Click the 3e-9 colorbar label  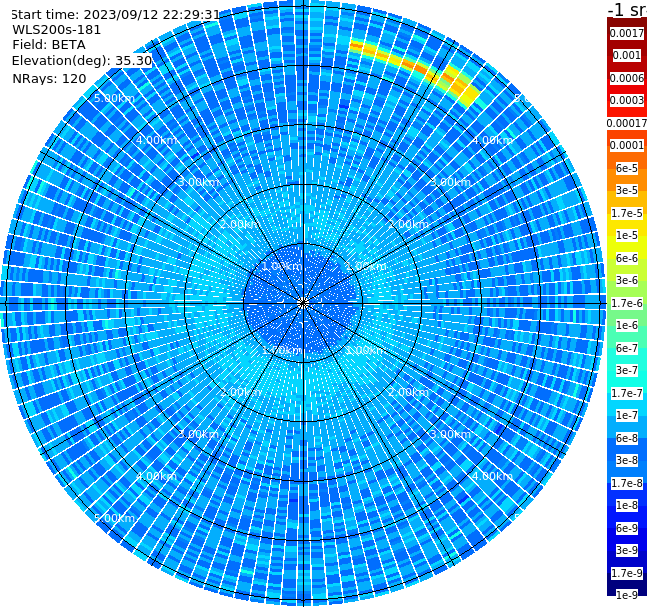[627, 550]
